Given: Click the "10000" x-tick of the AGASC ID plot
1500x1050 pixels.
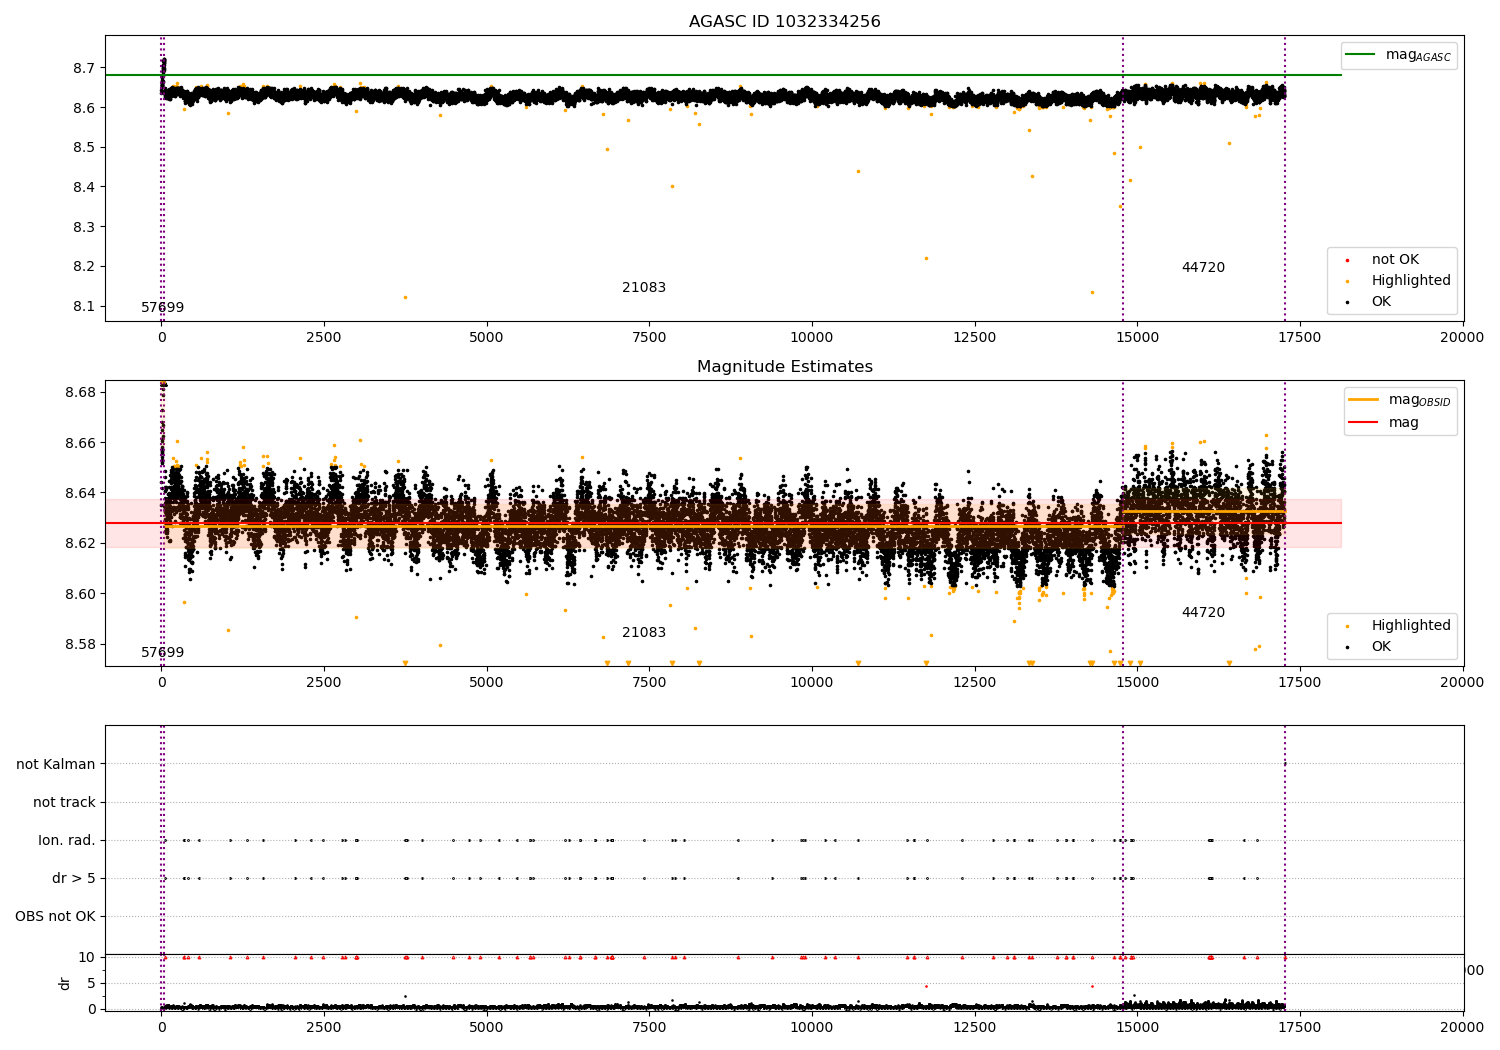Looking at the screenshot, I should [x=811, y=338].
